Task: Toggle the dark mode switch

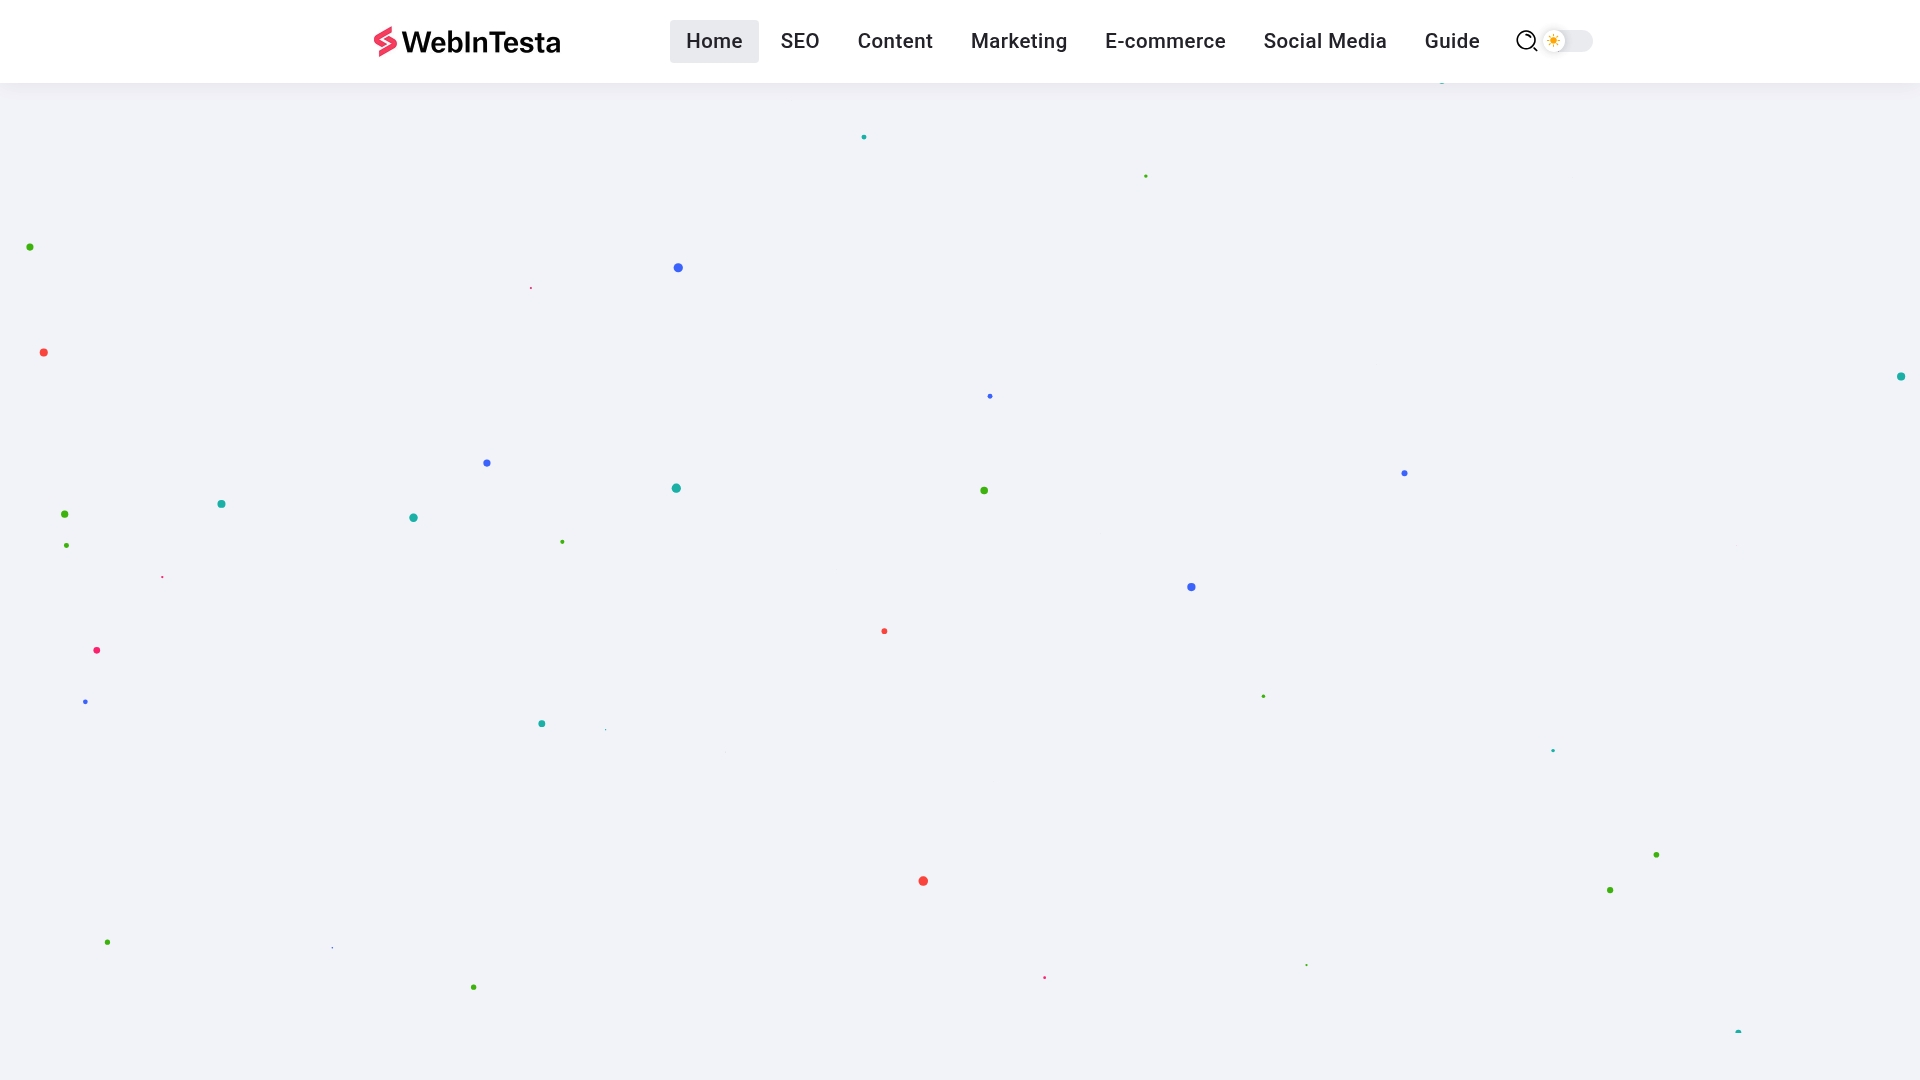Action: click(1567, 41)
